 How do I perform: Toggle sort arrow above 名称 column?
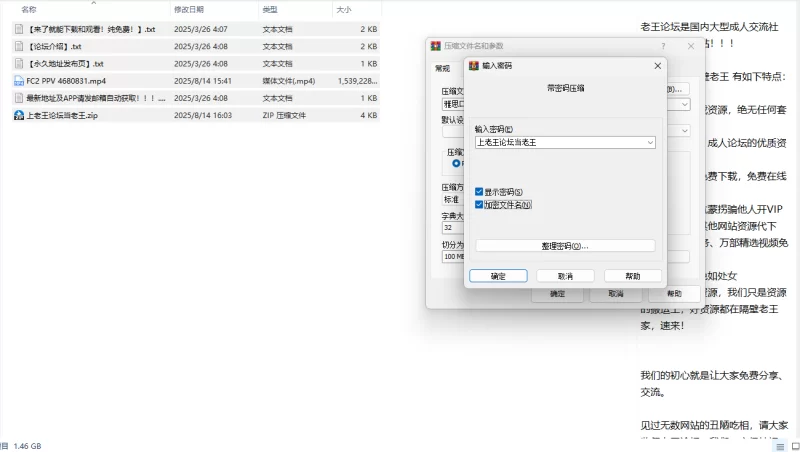pyautogui.click(x=93, y=3)
